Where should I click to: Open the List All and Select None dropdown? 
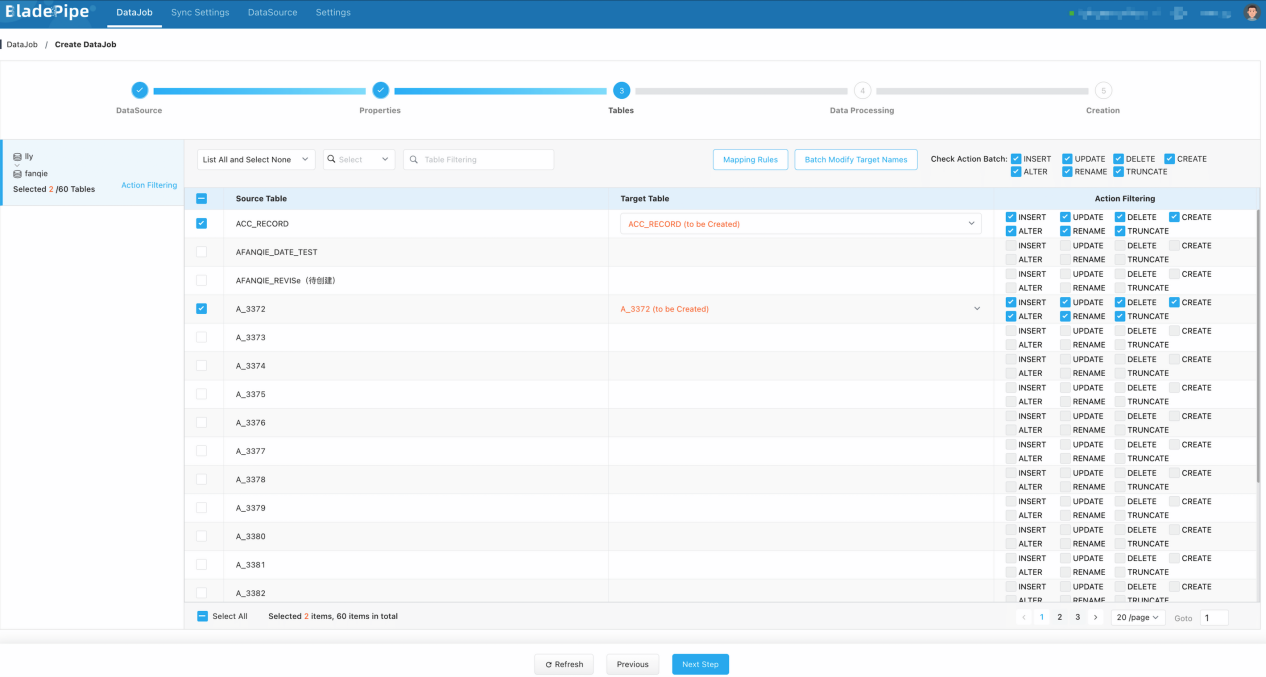[x=256, y=160]
